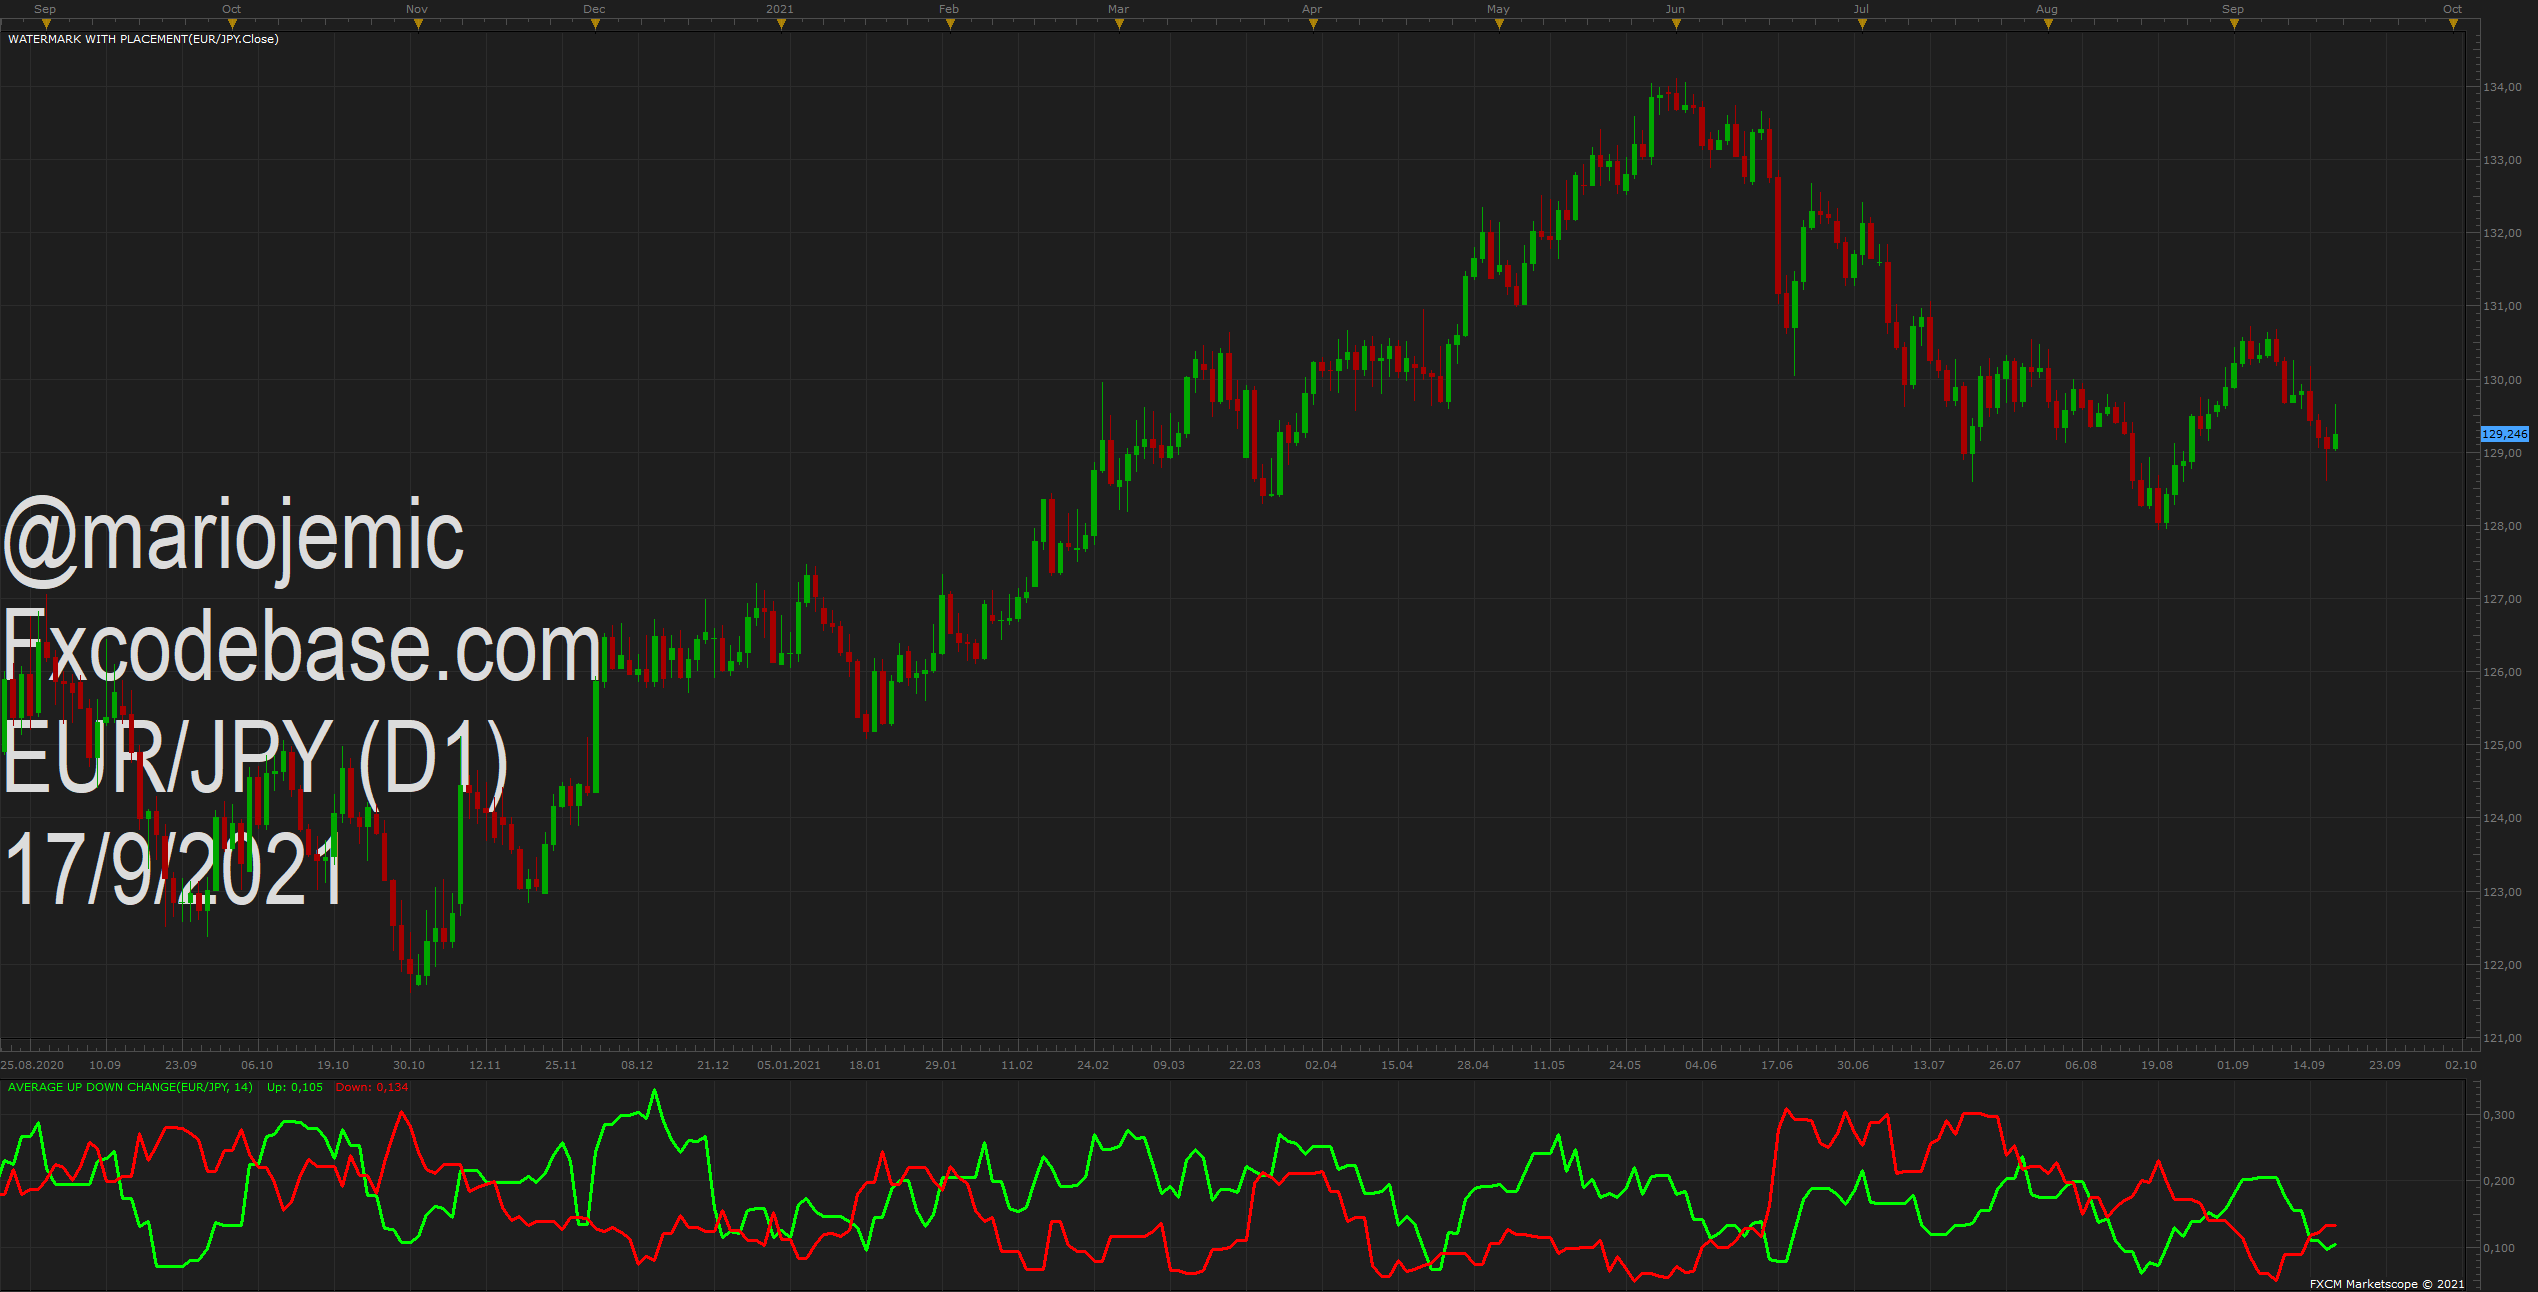2538x1292 pixels.
Task: Click the Jun month marker triangle
Action: 1676,24
